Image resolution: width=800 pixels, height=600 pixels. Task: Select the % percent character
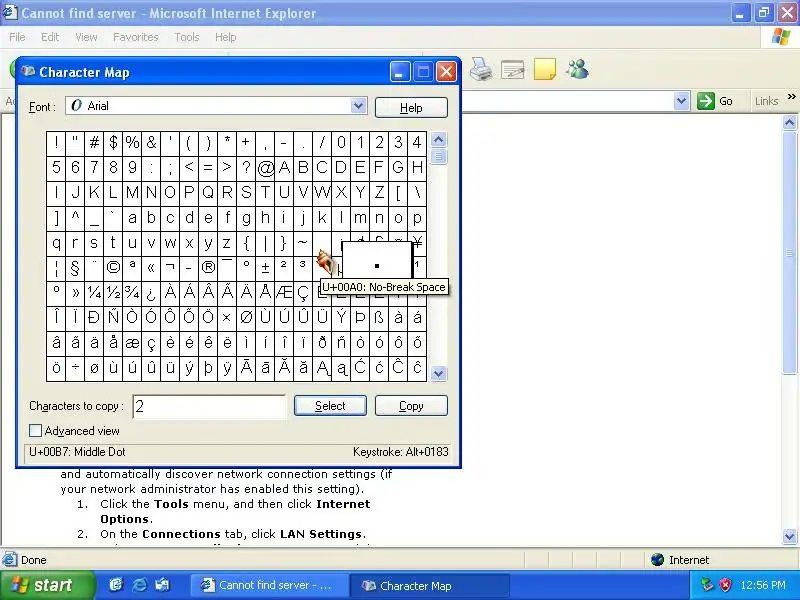pyautogui.click(x=132, y=142)
